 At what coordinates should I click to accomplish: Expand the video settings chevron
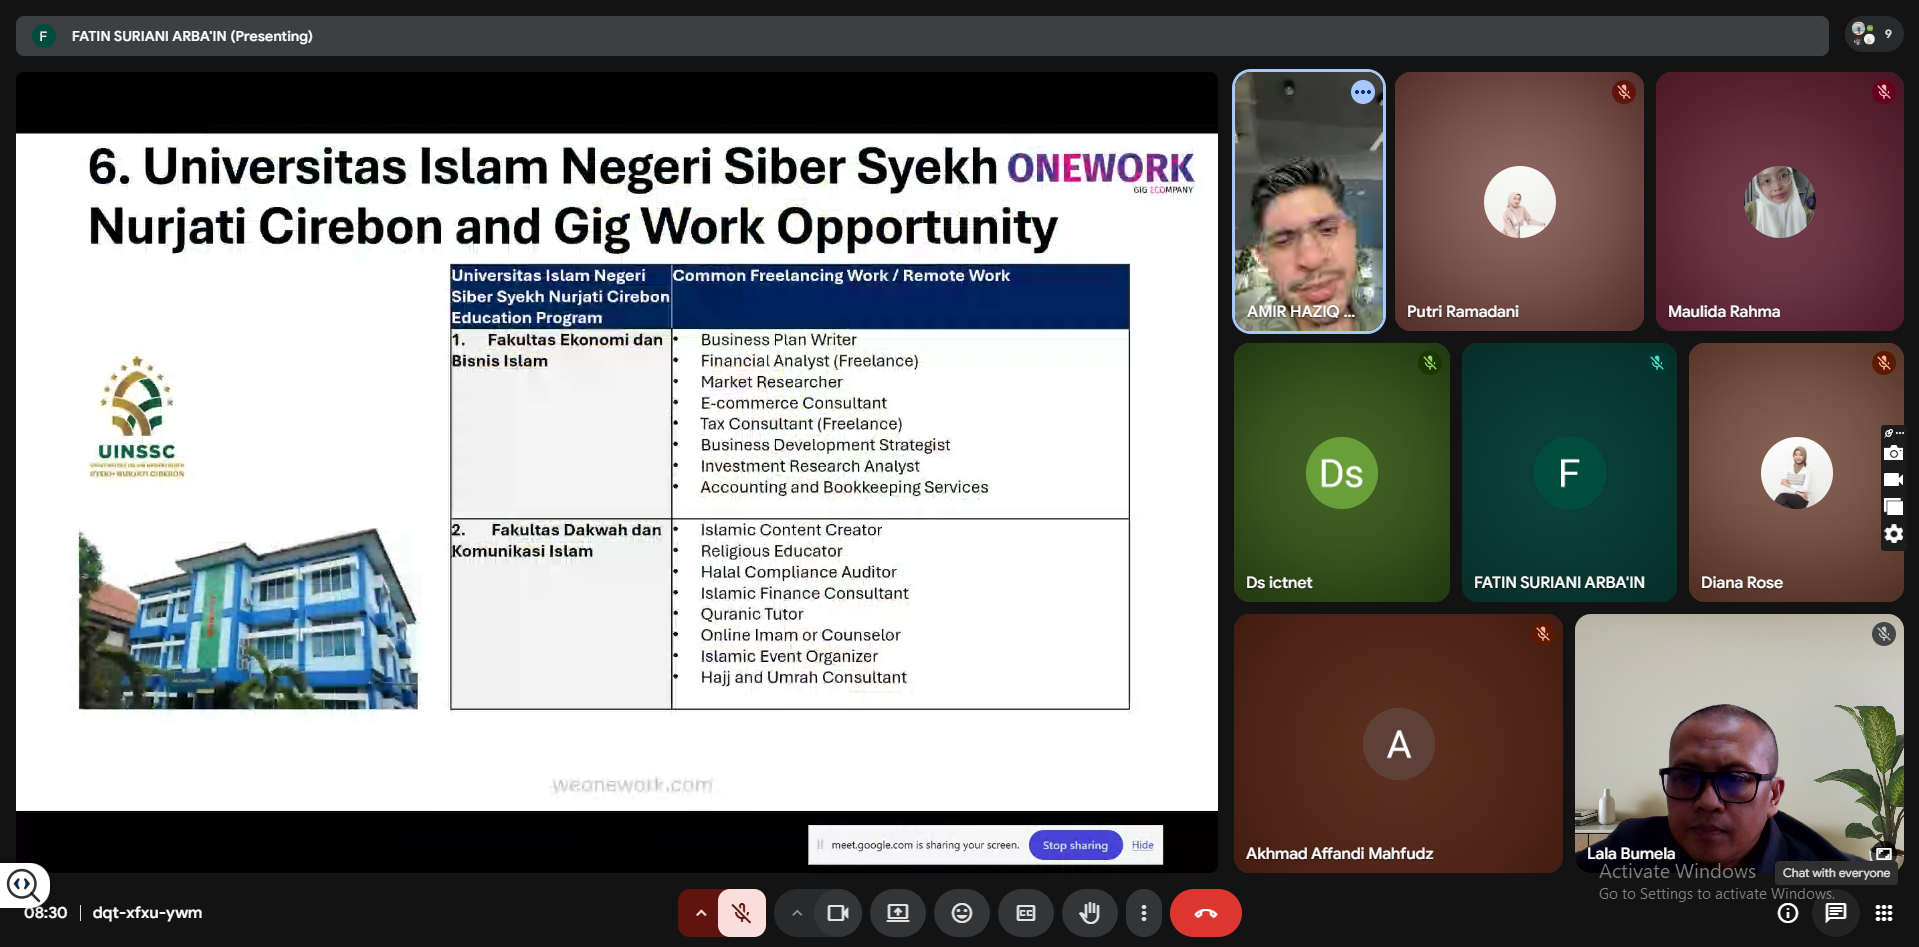(x=797, y=913)
